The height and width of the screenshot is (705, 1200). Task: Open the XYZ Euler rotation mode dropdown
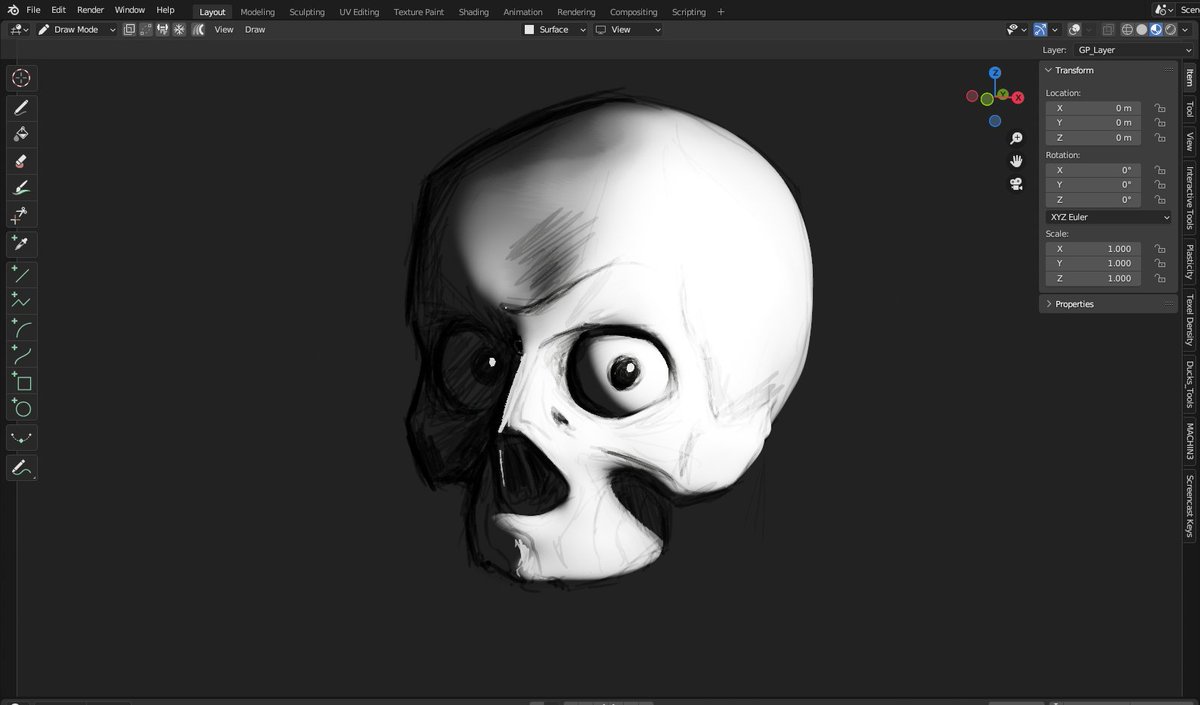pyautogui.click(x=1108, y=217)
